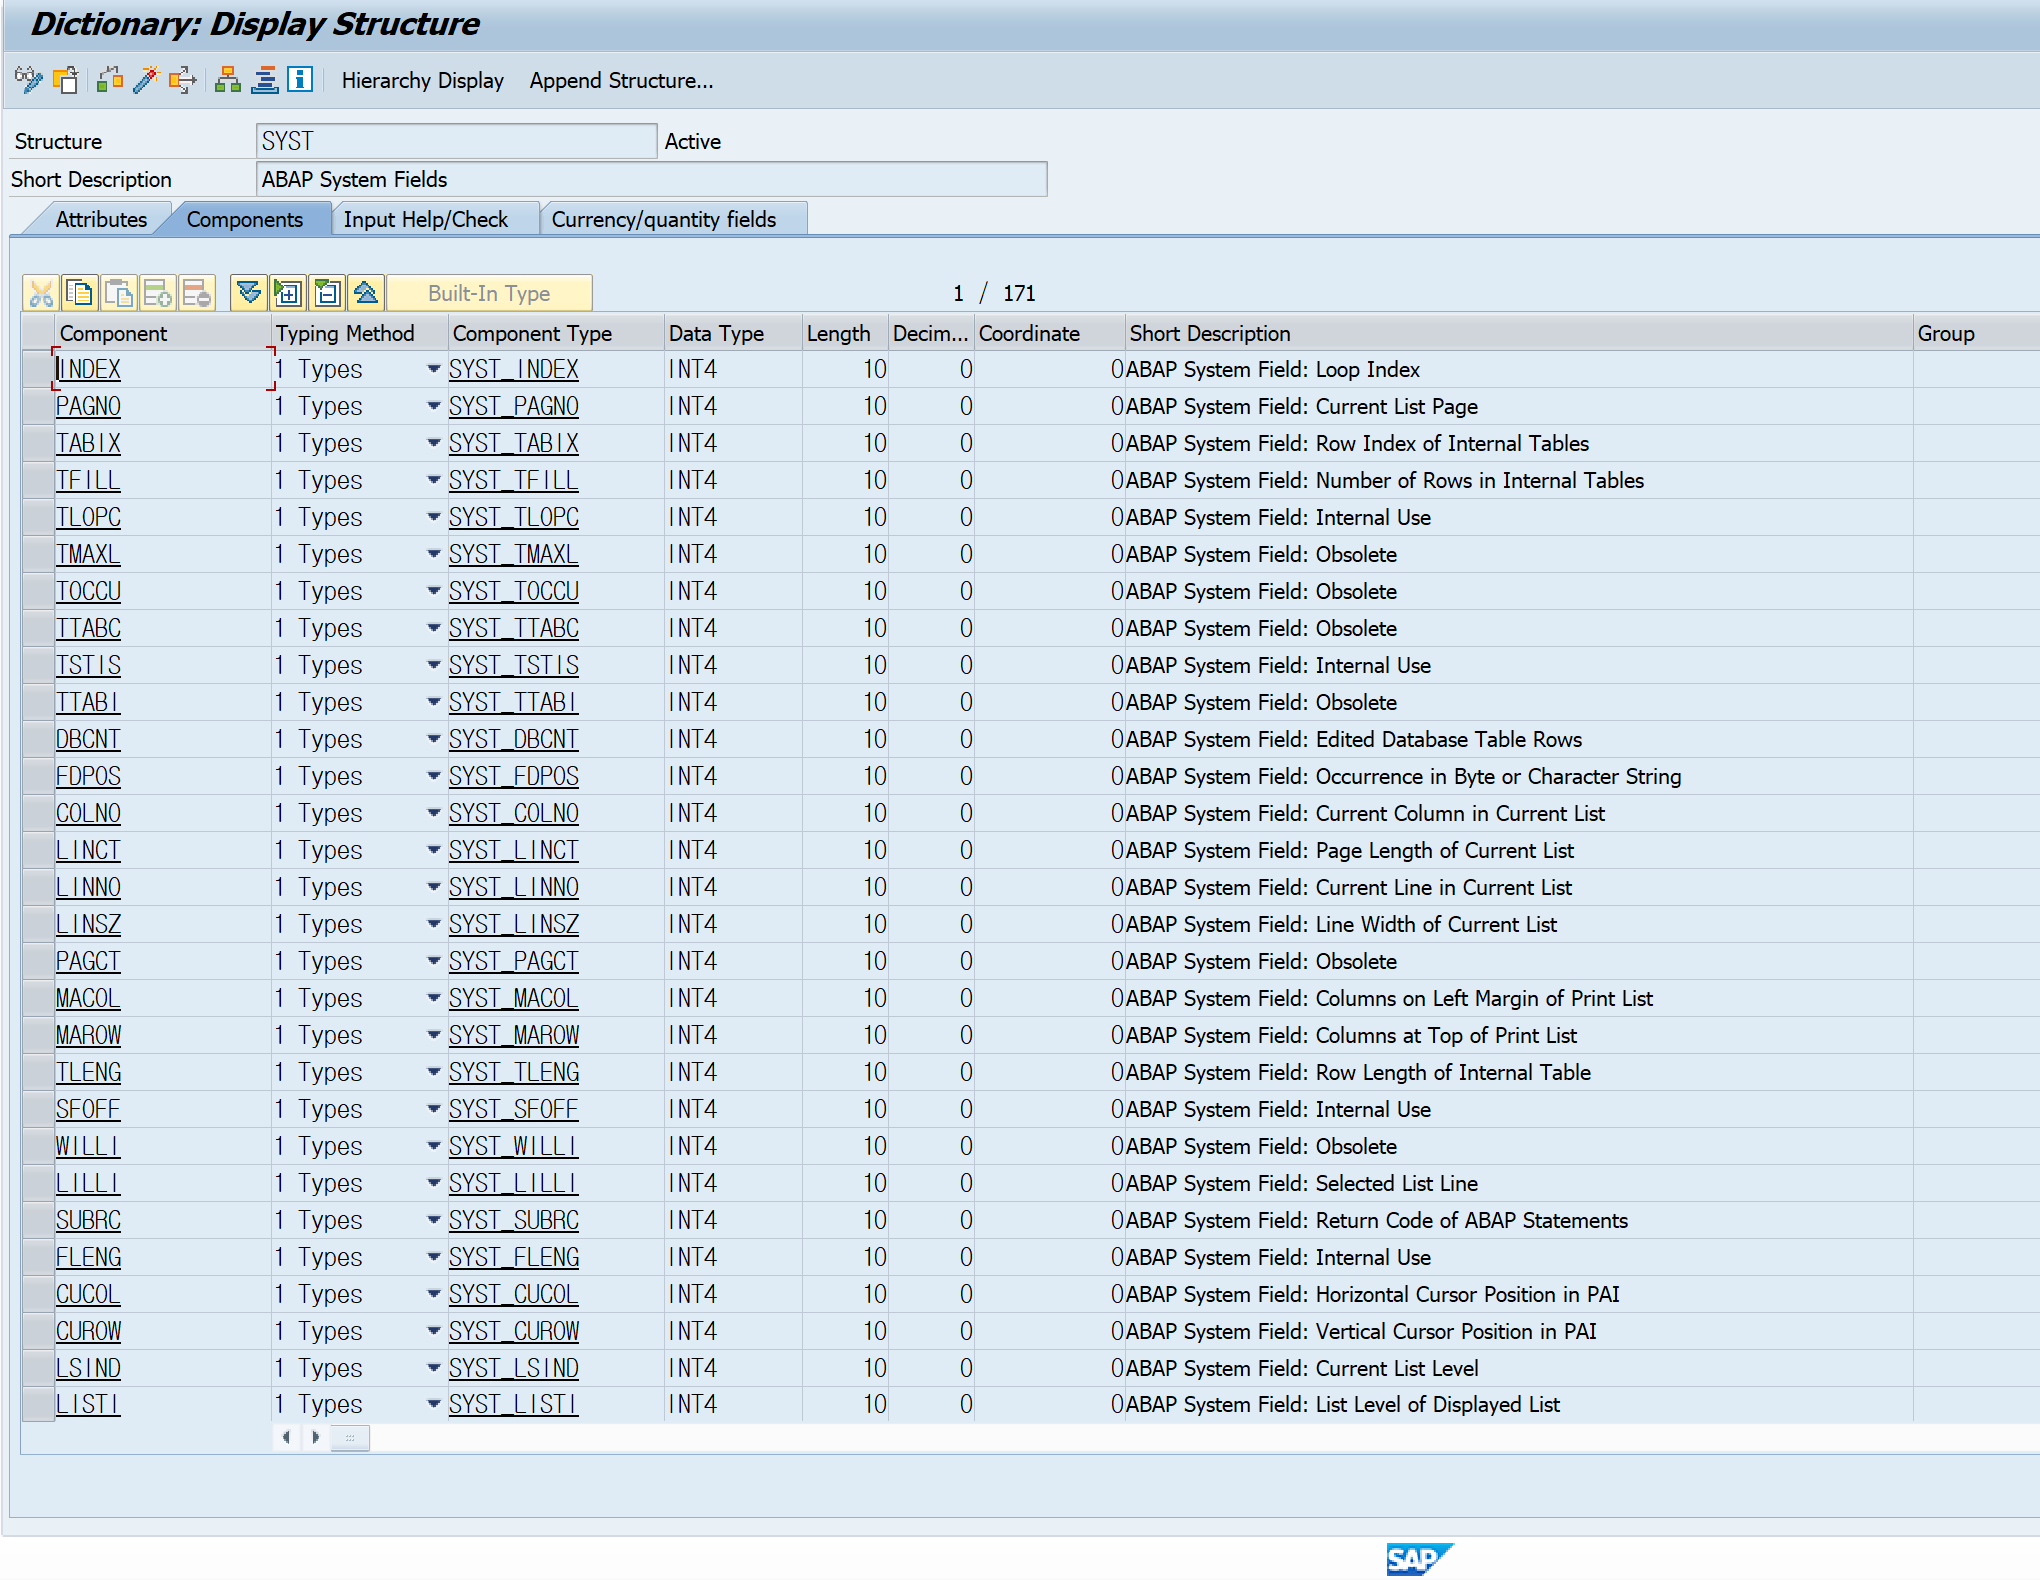The width and height of the screenshot is (2040, 1580).
Task: Click 'Return Code of ABAP Statements' description
Action: click(x=1472, y=1220)
